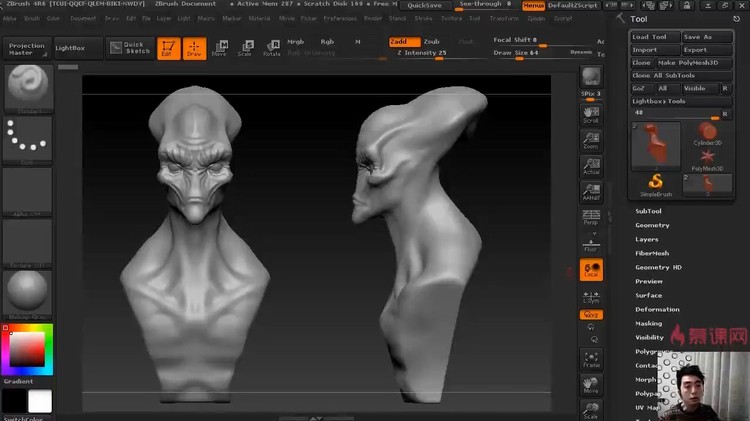Choose the SimpleBrush tool icon
Screen dimensions: 750x421
[656, 183]
